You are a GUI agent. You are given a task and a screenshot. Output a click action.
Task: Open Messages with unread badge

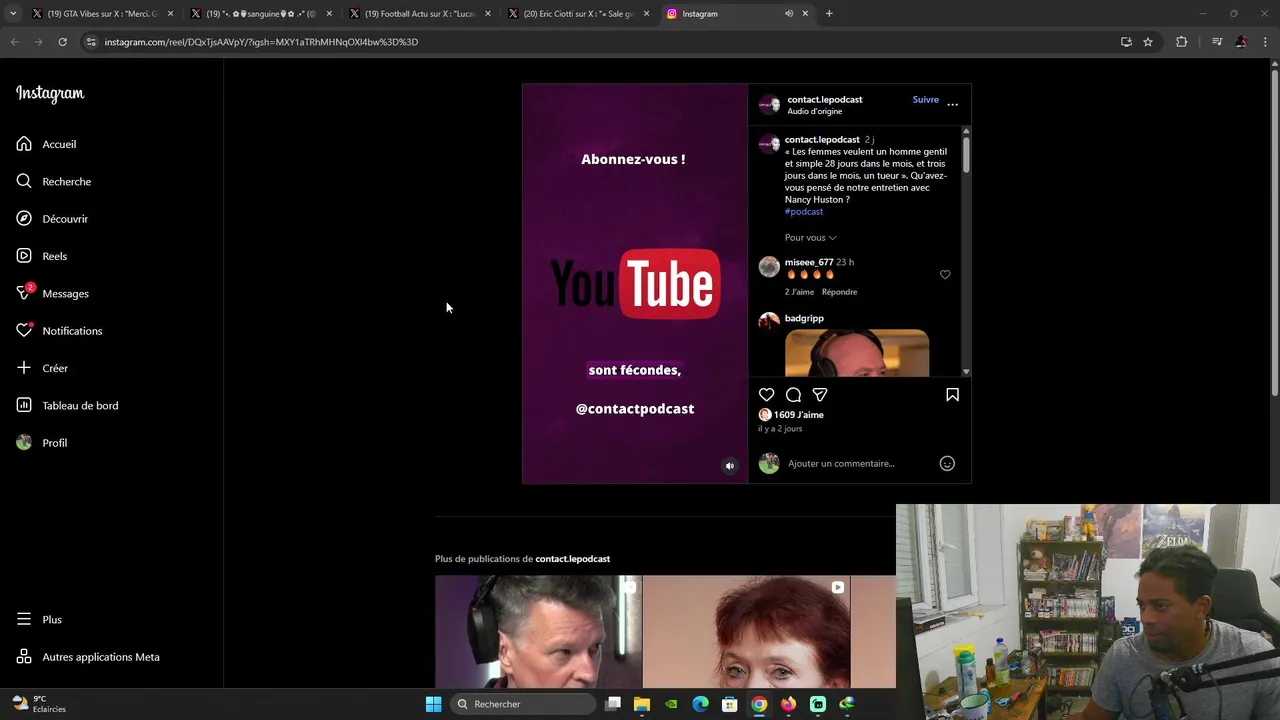pos(52,293)
